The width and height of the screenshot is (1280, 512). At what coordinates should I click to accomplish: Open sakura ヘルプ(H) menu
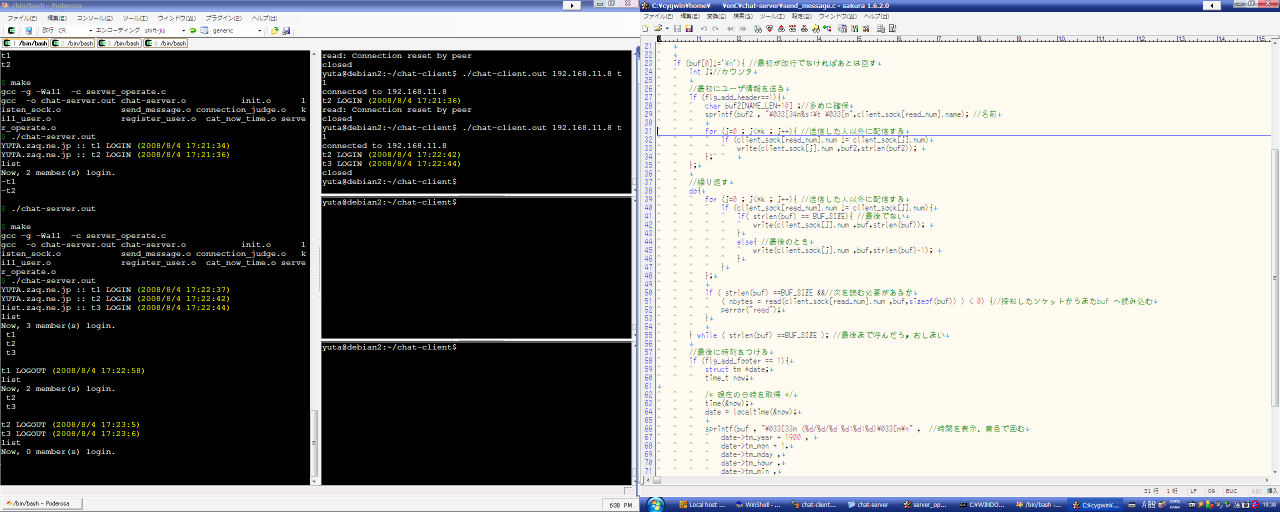click(x=876, y=16)
